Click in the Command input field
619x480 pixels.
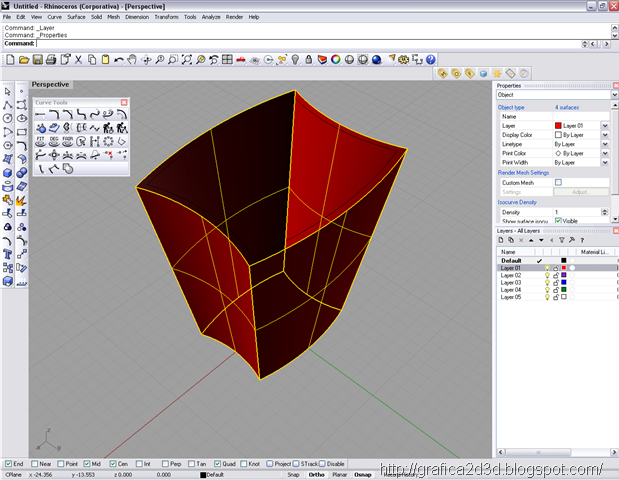tap(308, 43)
